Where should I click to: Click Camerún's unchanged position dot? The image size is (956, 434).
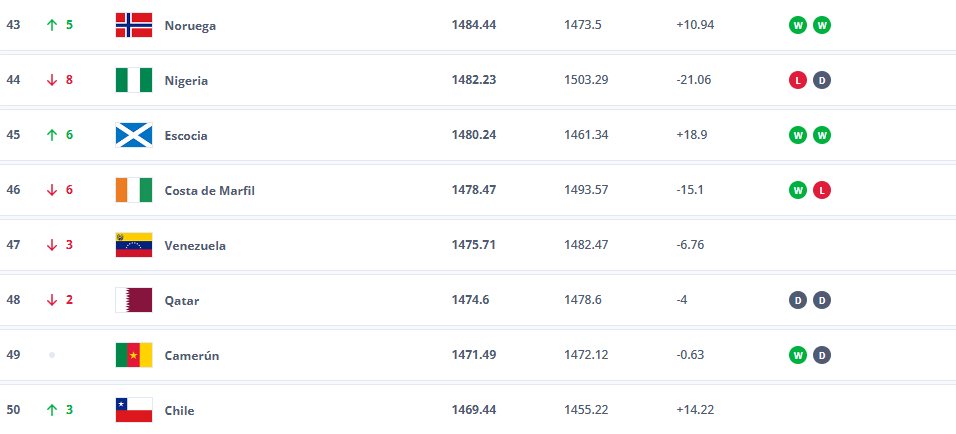click(52, 355)
